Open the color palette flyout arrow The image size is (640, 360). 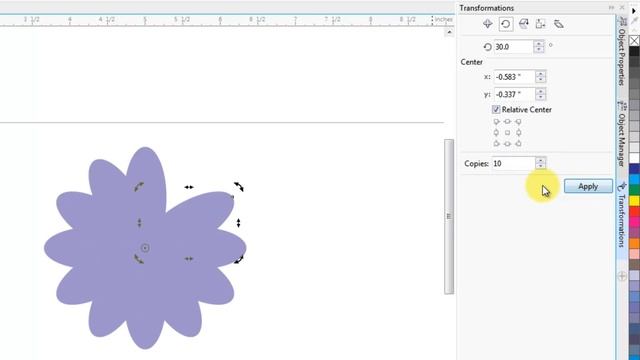[634, 11]
